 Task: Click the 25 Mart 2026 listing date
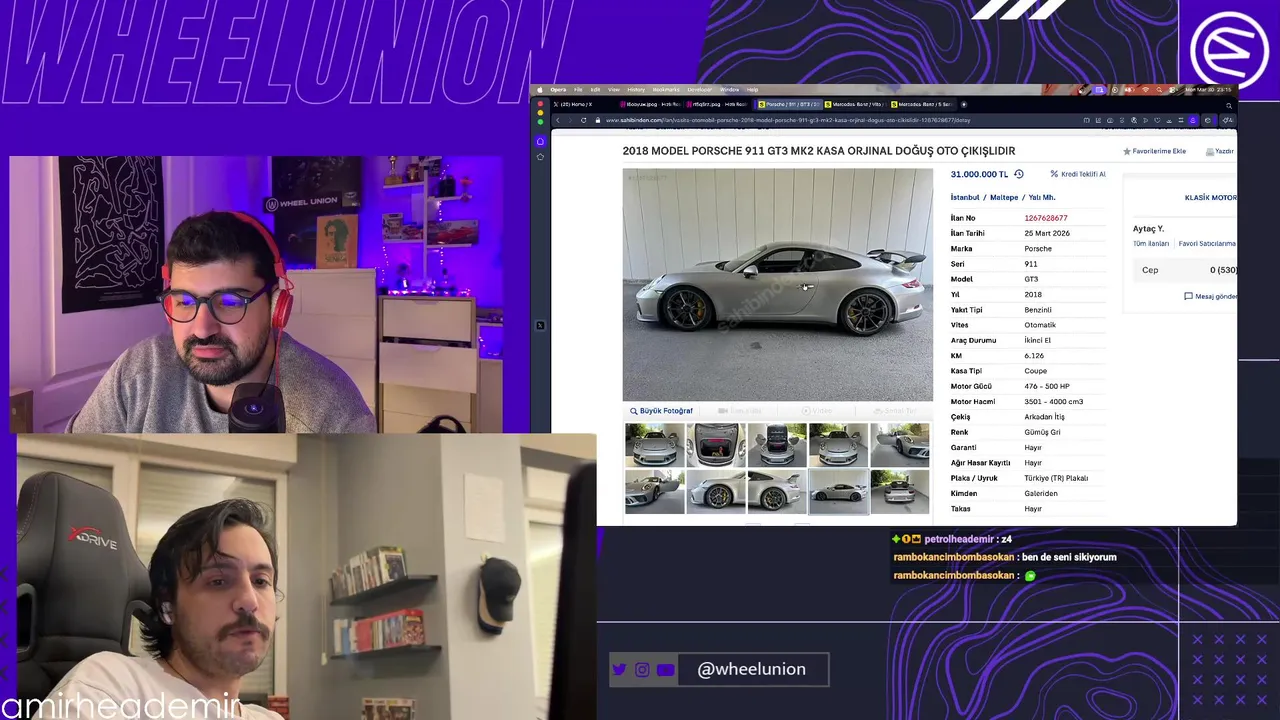point(1047,233)
